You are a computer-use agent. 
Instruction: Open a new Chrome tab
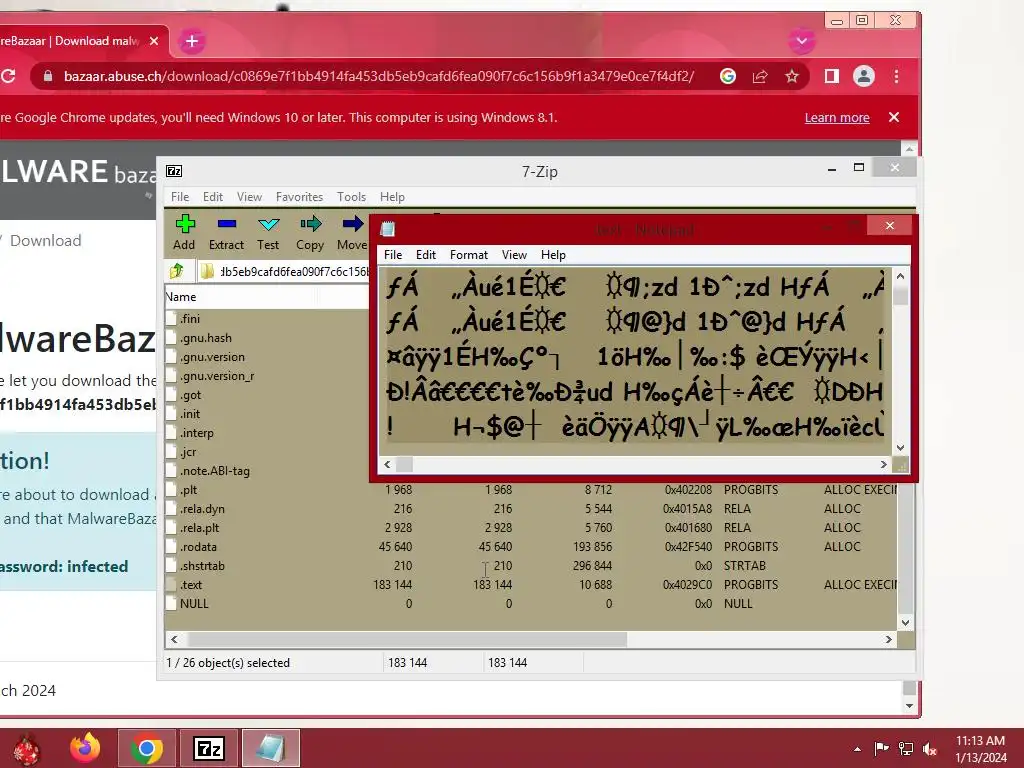coord(192,41)
